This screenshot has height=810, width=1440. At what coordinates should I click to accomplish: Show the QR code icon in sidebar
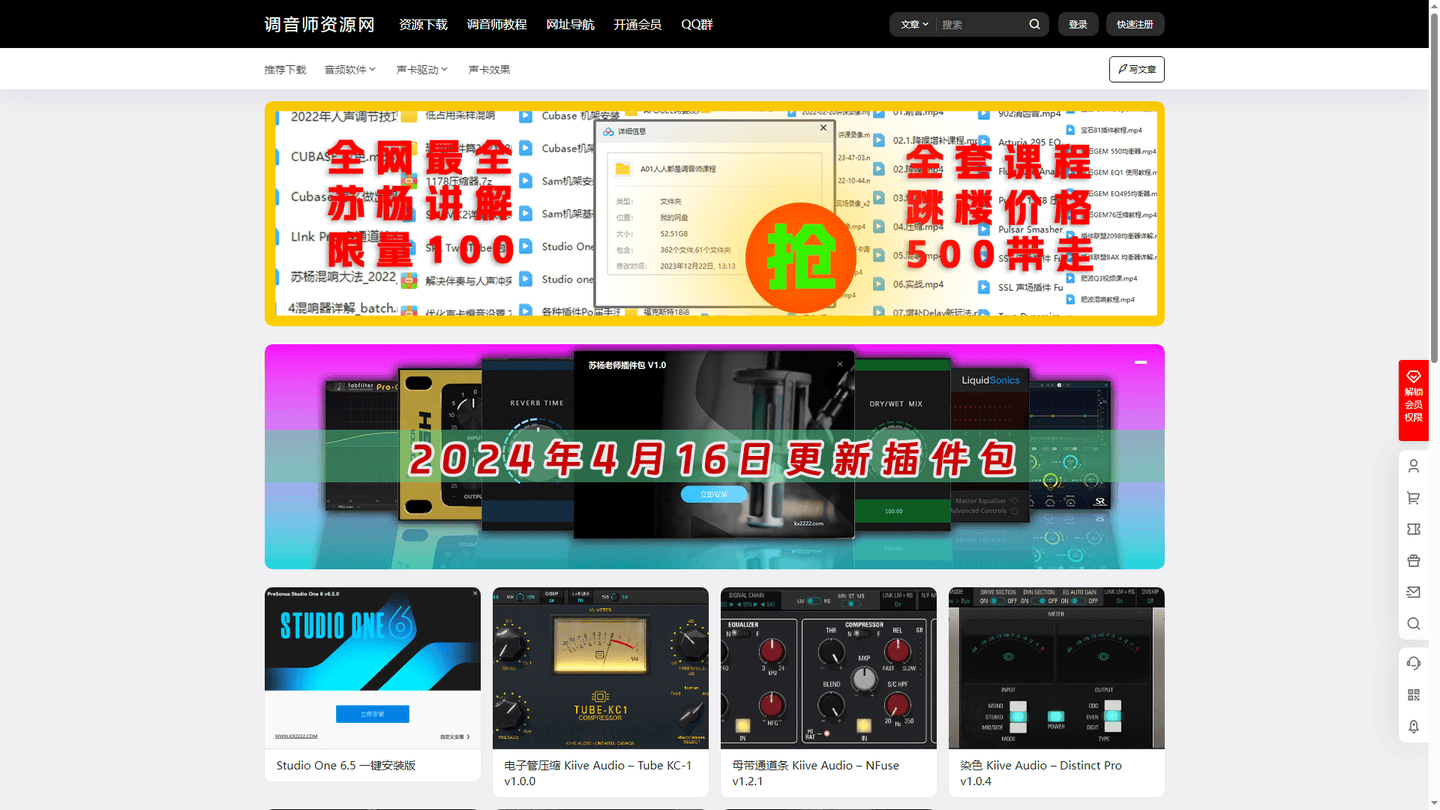coord(1413,695)
